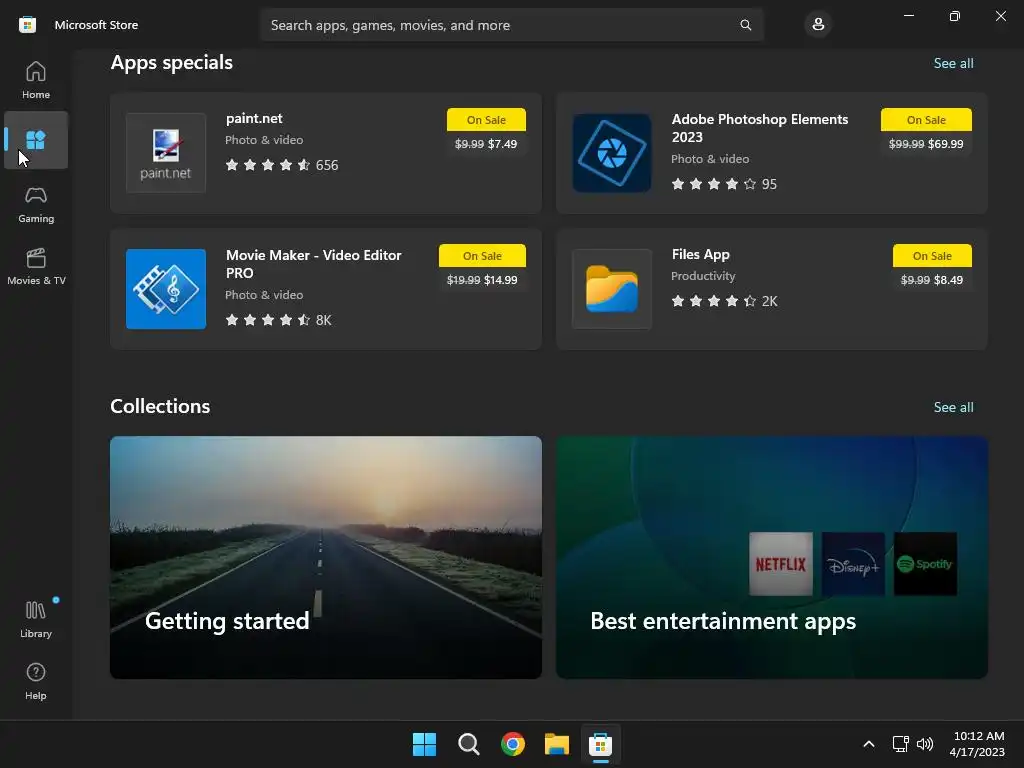1024x768 pixels.
Task: Click the Productivity category label
Action: [x=703, y=276]
